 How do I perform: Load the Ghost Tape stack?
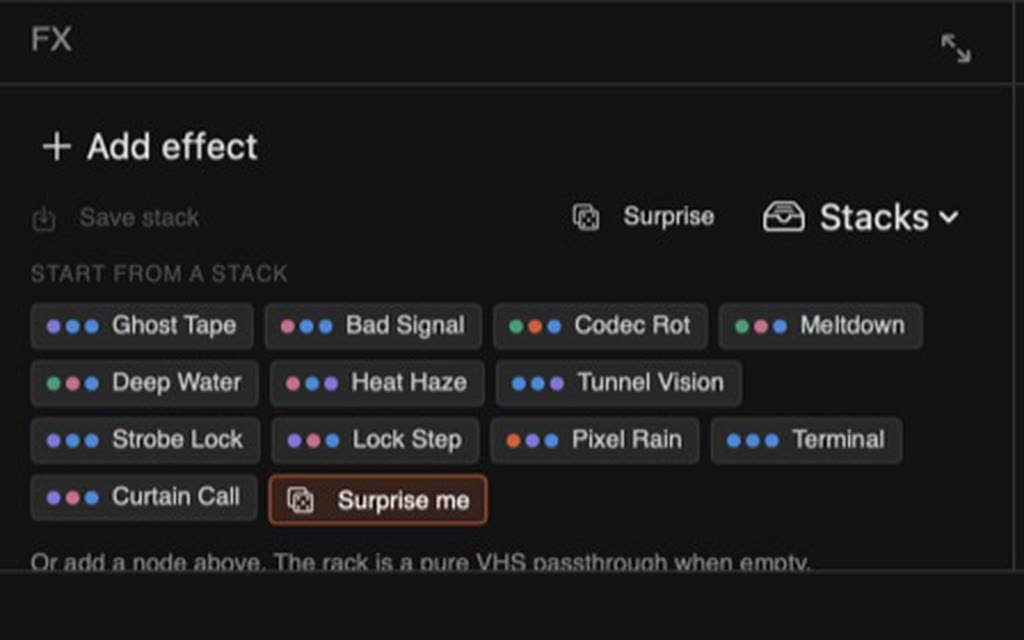(x=142, y=325)
